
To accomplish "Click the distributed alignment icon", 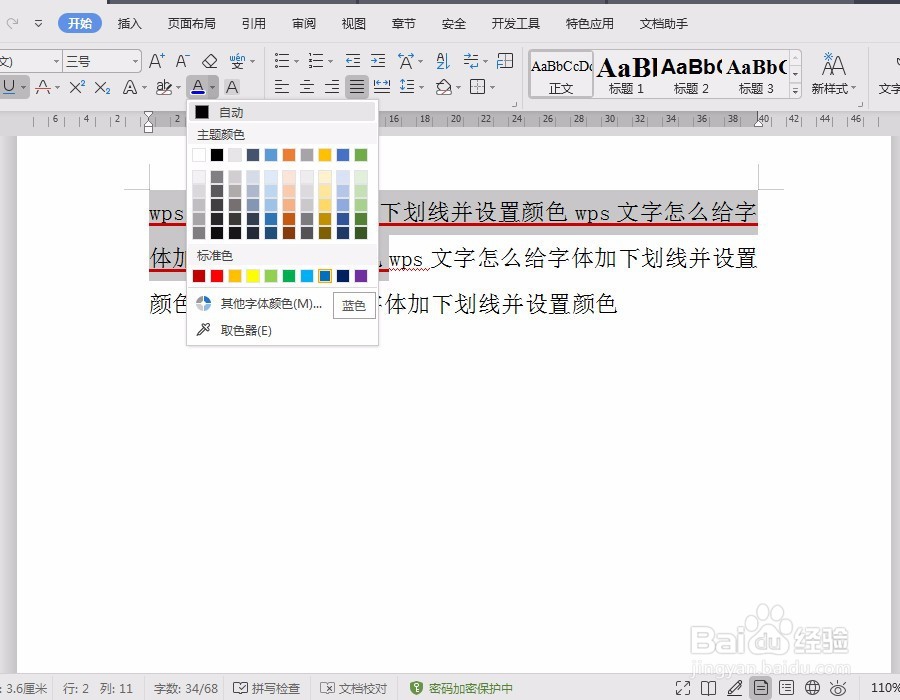I will pyautogui.click(x=382, y=87).
